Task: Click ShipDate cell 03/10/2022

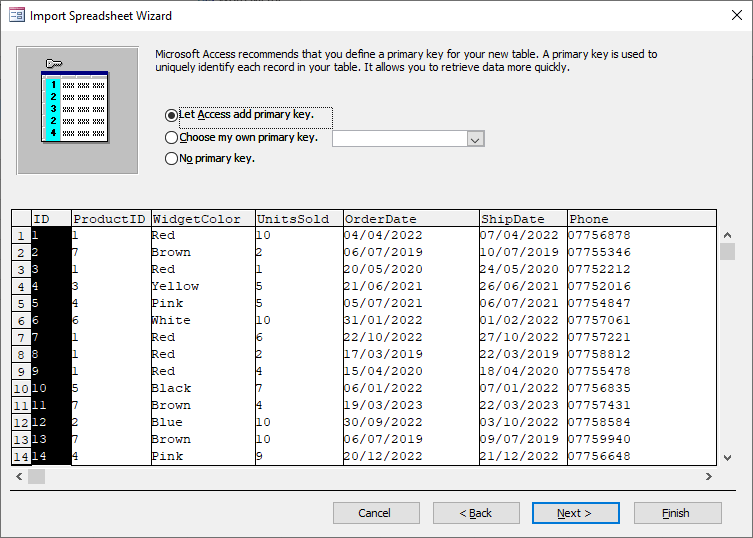Action: tap(523, 422)
